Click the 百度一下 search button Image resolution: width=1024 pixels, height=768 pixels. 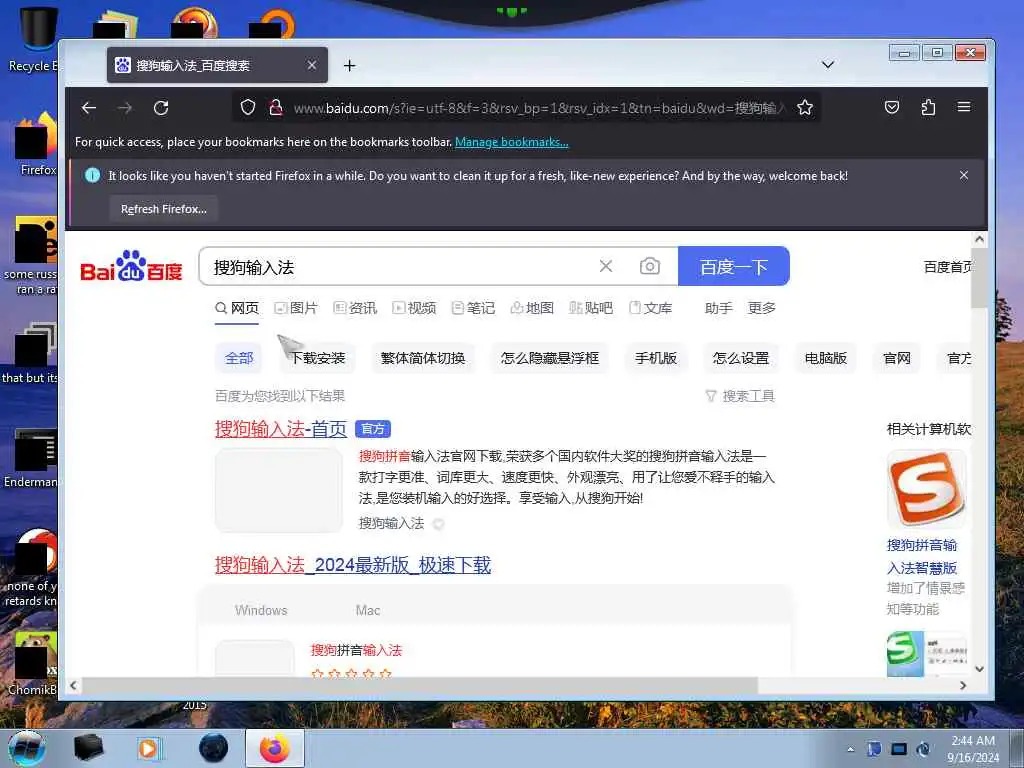pos(733,266)
